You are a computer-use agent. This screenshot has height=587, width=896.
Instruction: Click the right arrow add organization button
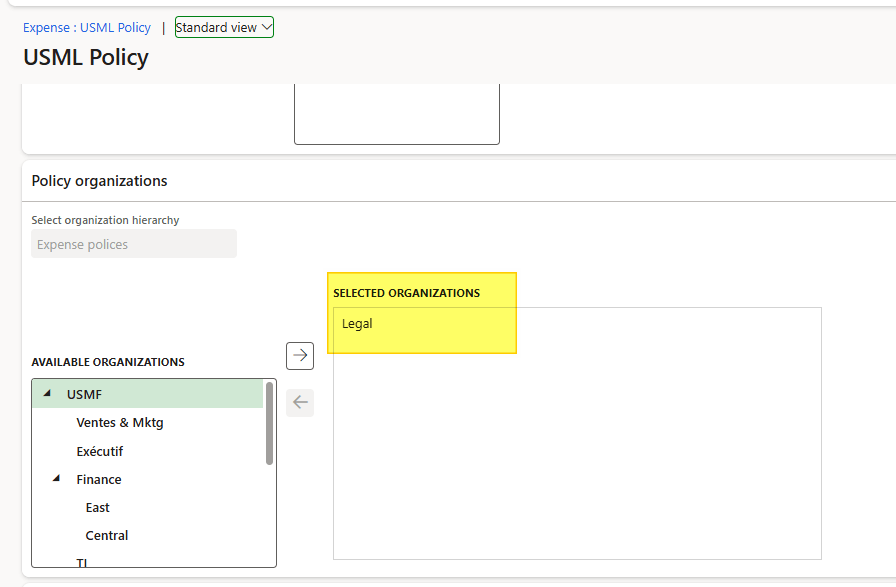tap(300, 355)
